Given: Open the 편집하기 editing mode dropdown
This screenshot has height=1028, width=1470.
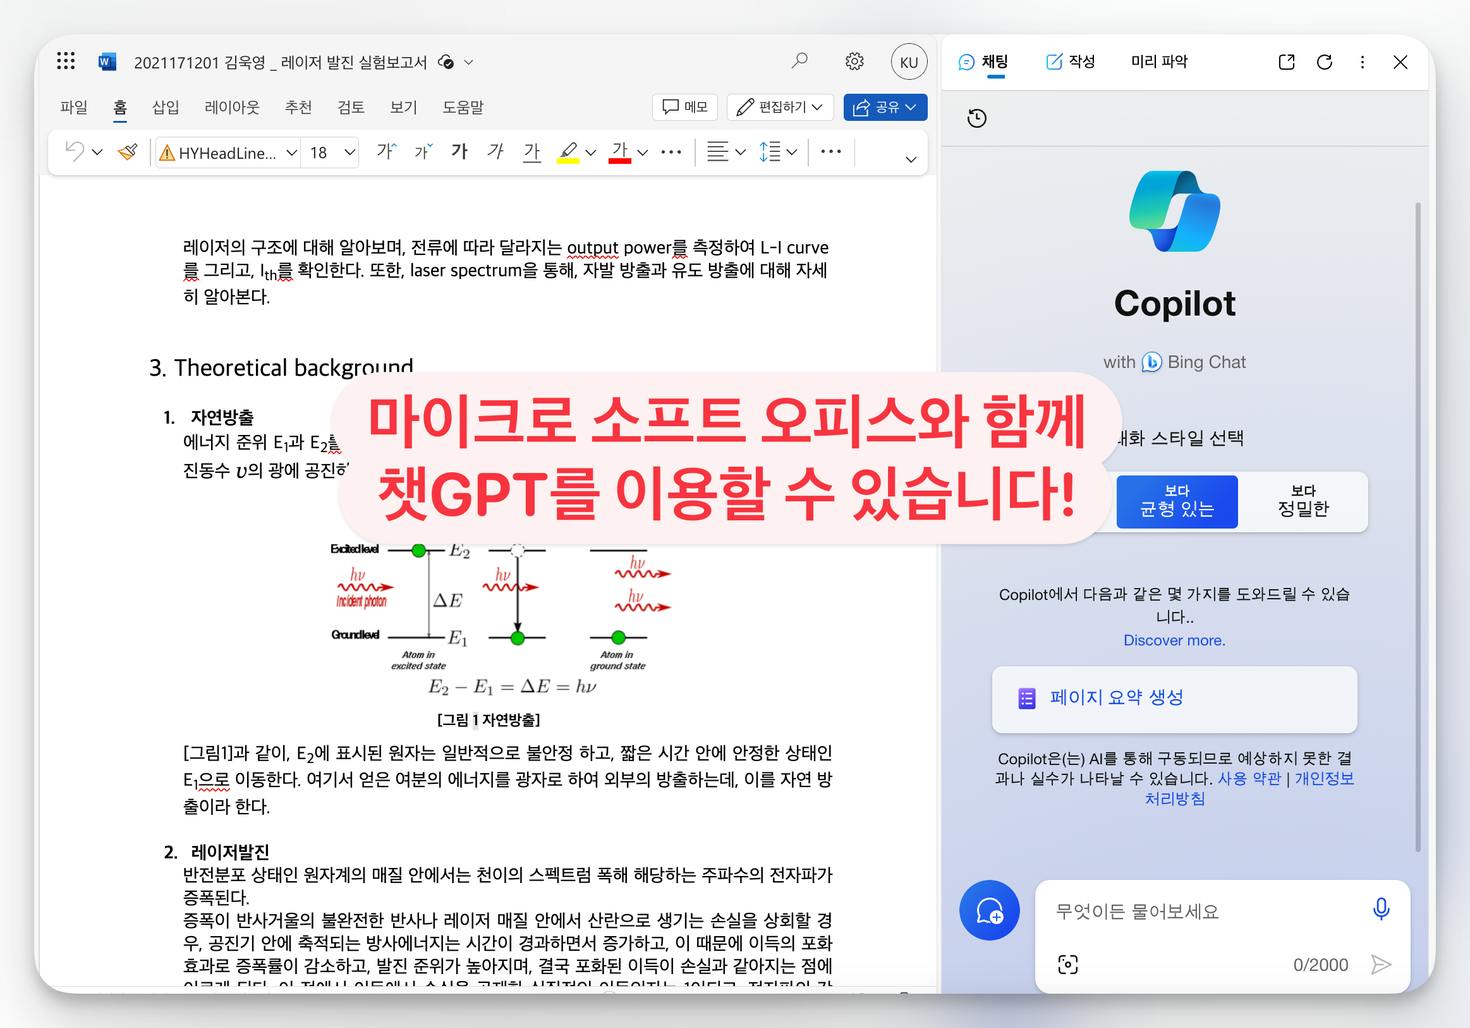Looking at the screenshot, I should [x=781, y=107].
